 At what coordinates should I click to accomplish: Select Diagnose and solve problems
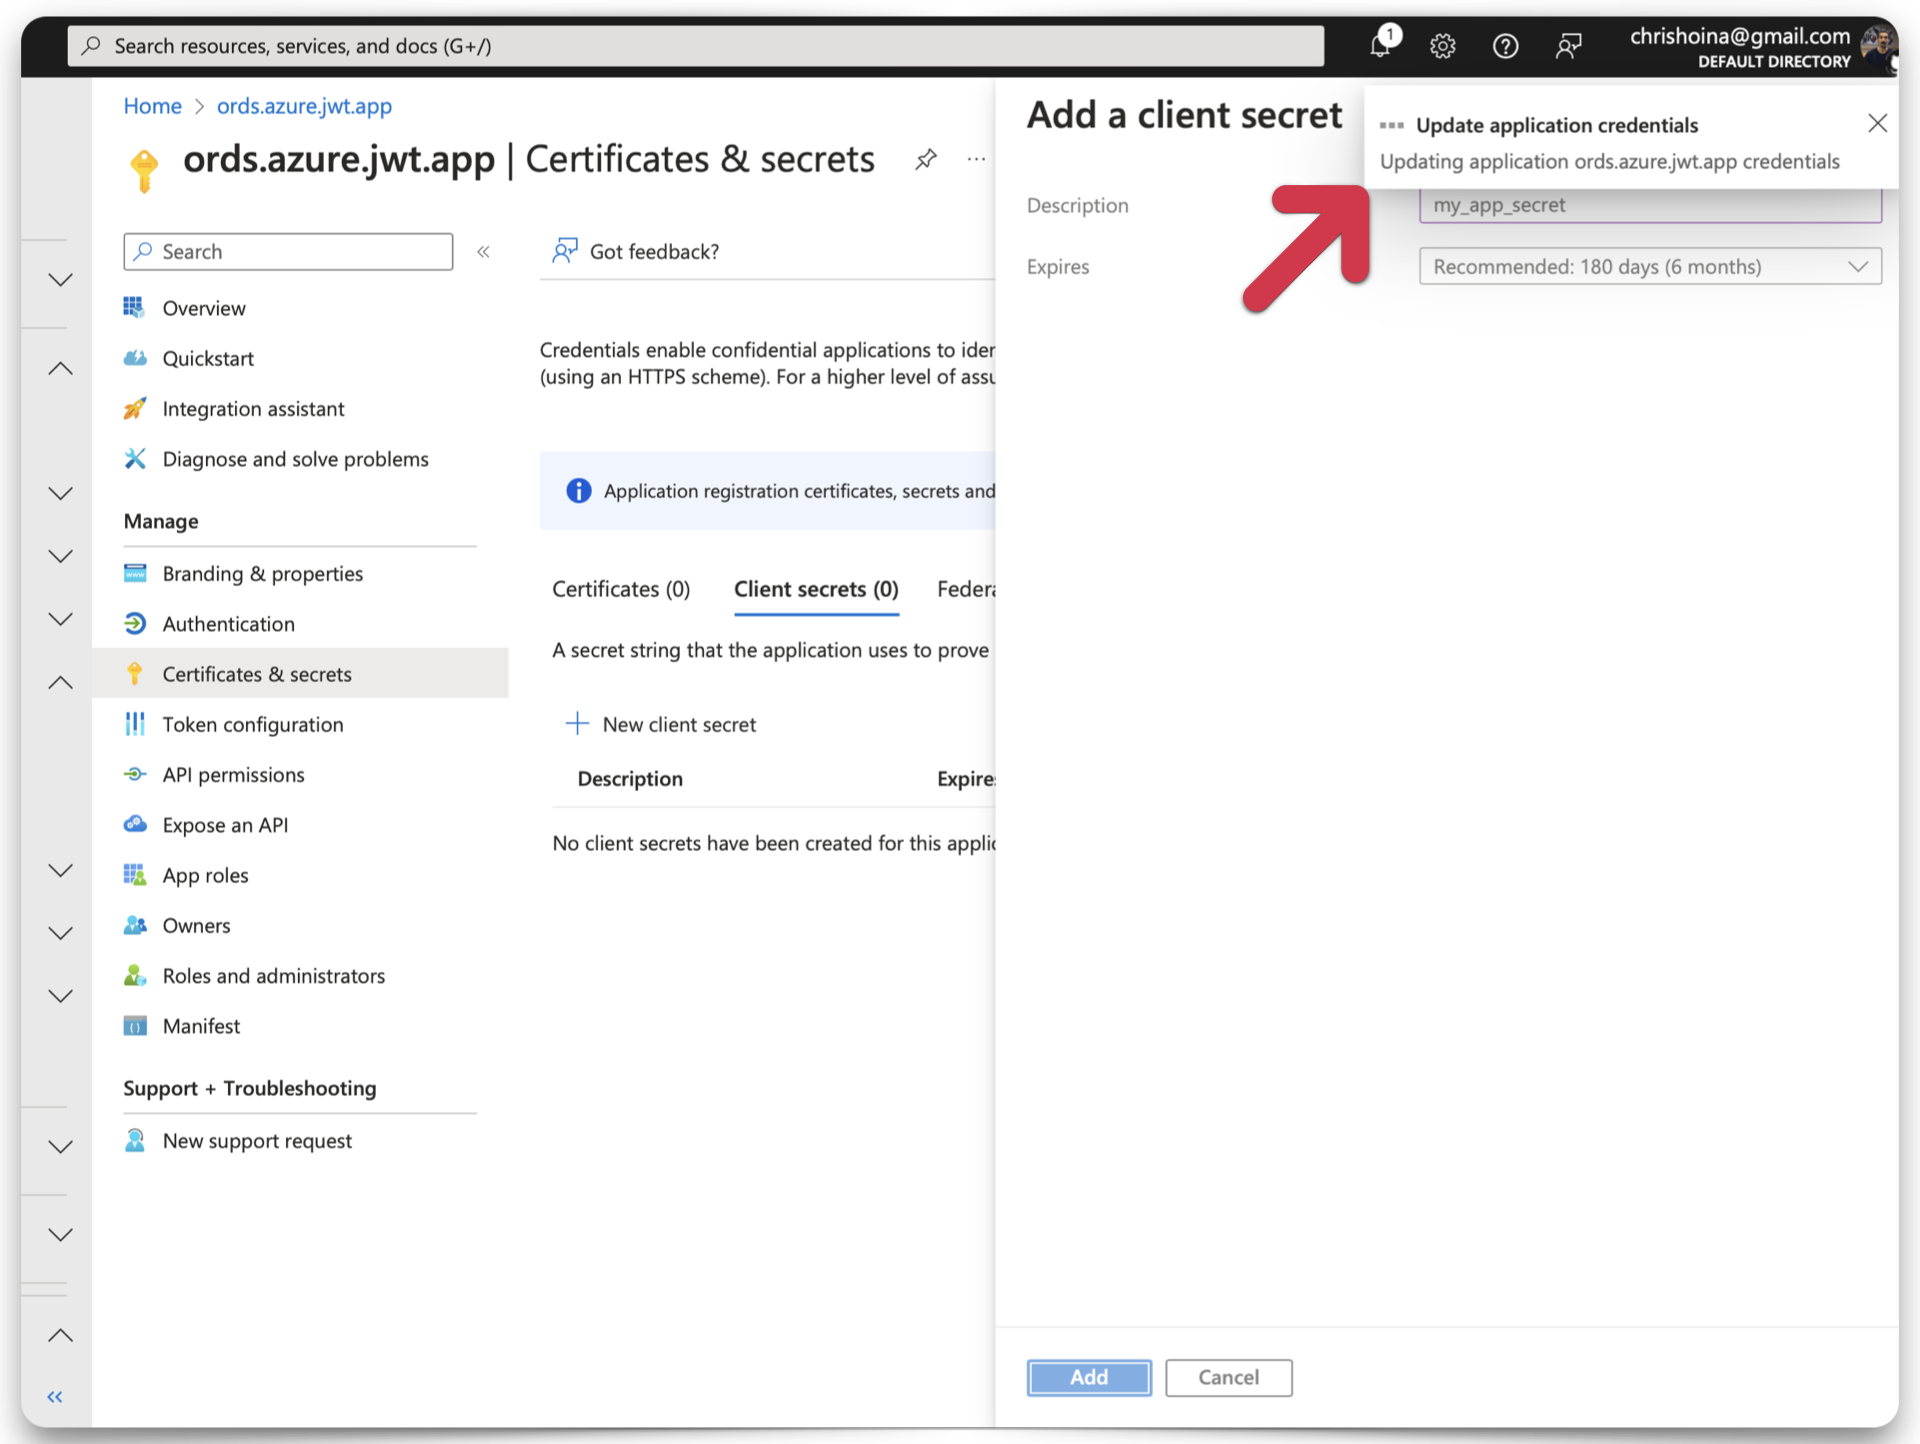[x=296, y=458]
